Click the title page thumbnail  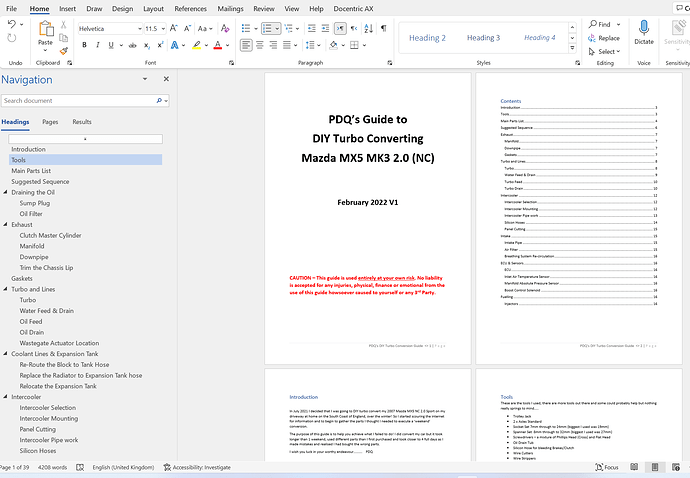click(x=368, y=218)
